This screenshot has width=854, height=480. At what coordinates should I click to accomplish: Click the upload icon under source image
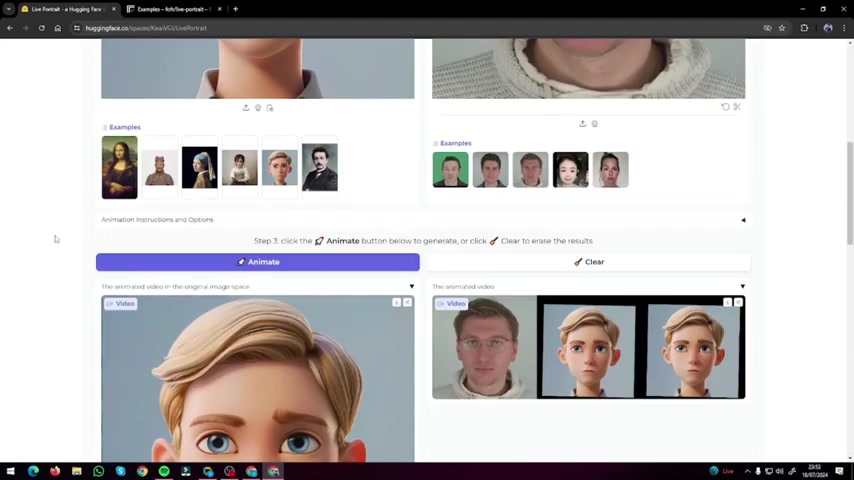click(x=246, y=108)
